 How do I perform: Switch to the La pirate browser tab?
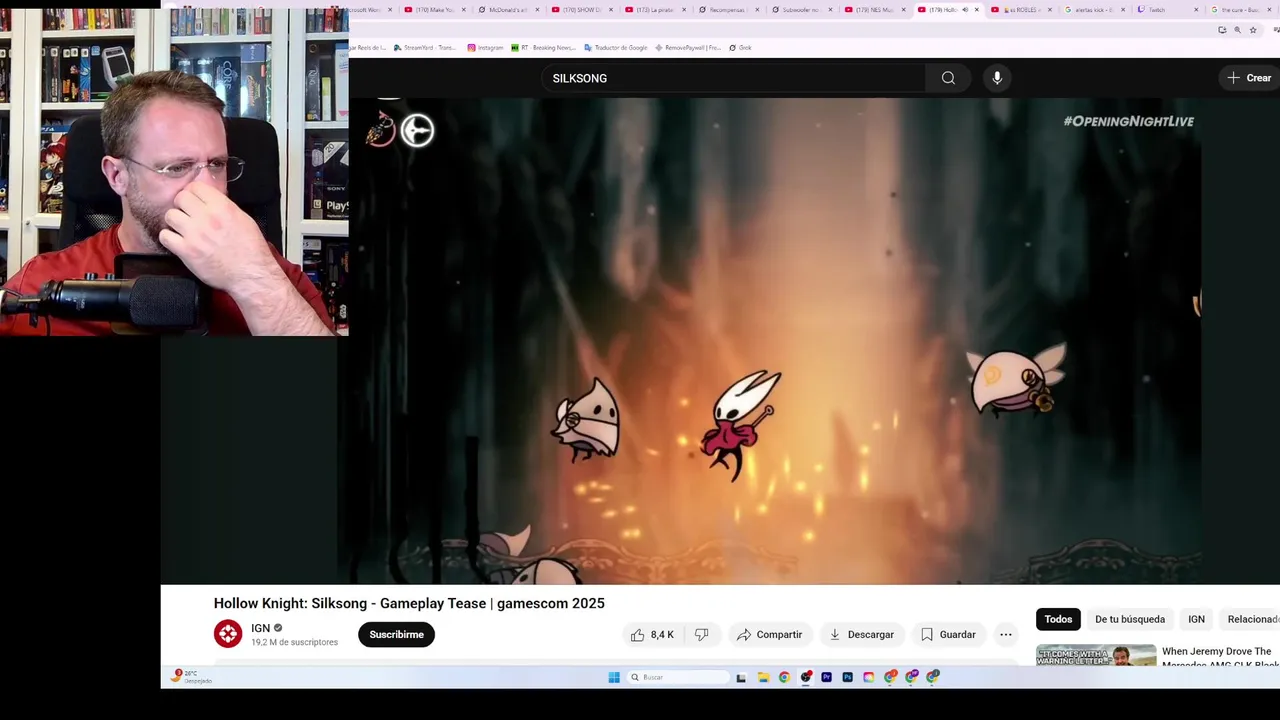click(655, 10)
